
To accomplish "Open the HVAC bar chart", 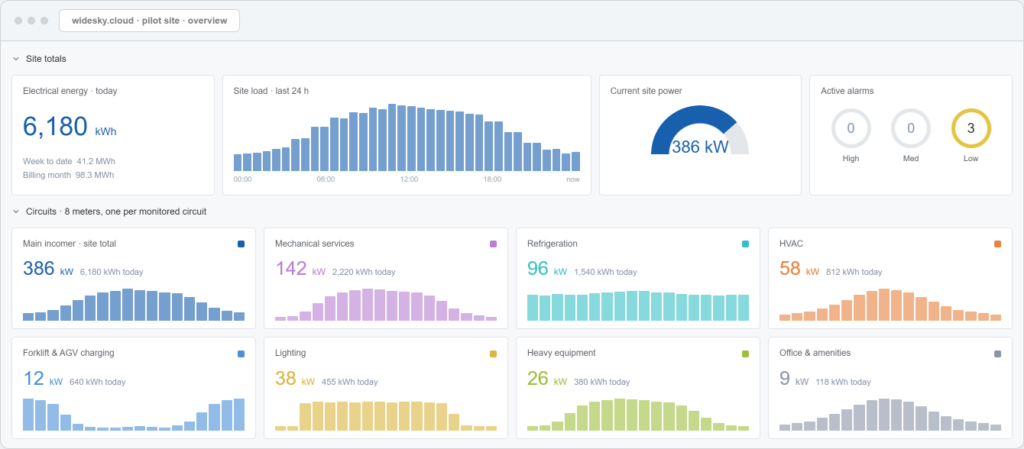I will (890, 304).
